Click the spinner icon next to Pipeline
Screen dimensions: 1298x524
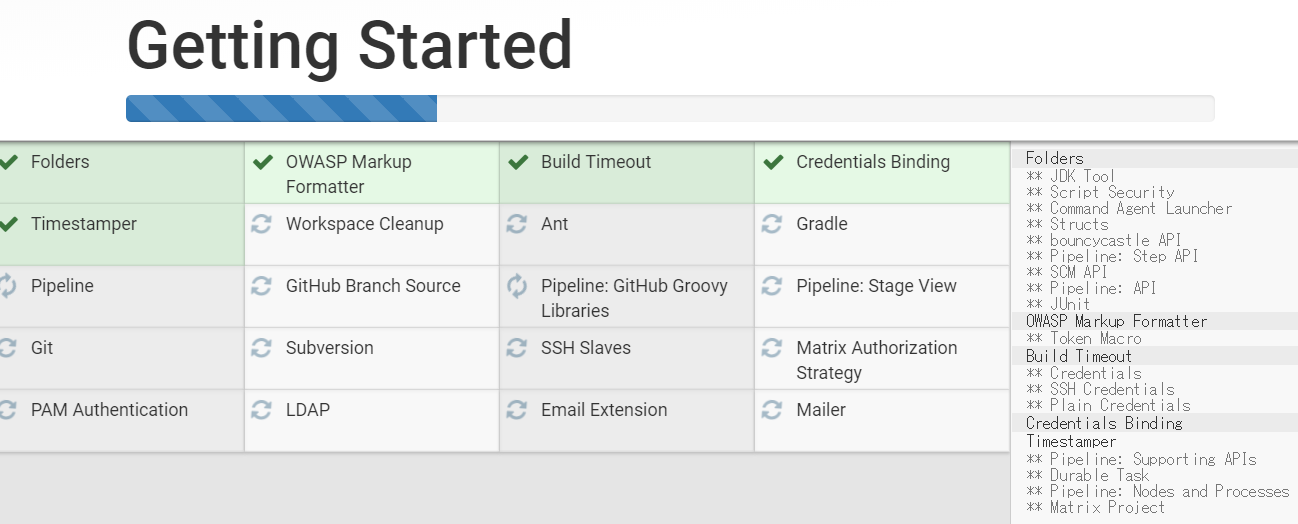tap(8, 286)
